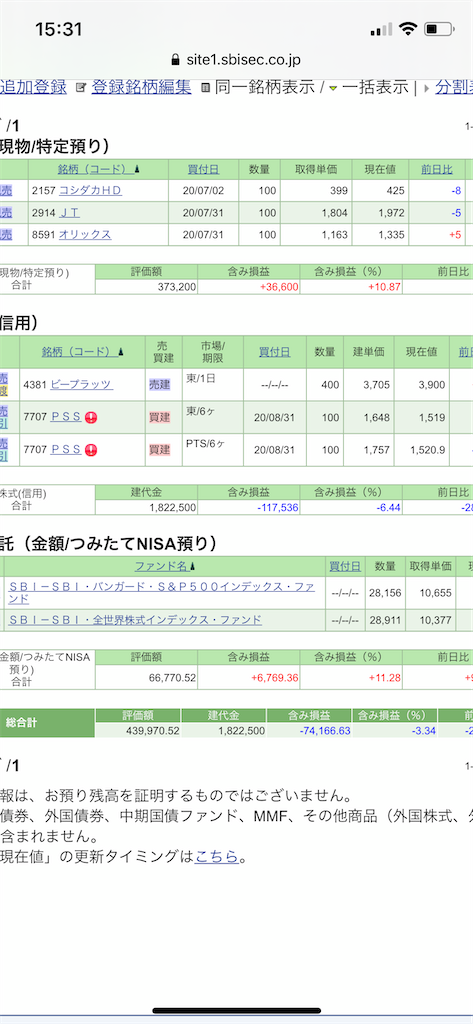
Task: Follow the こちら link in the footer note
Action: pos(216,857)
